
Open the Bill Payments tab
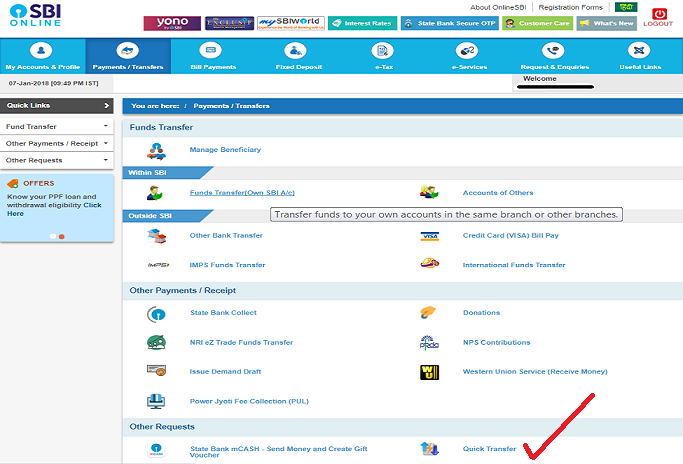[x=213, y=56]
